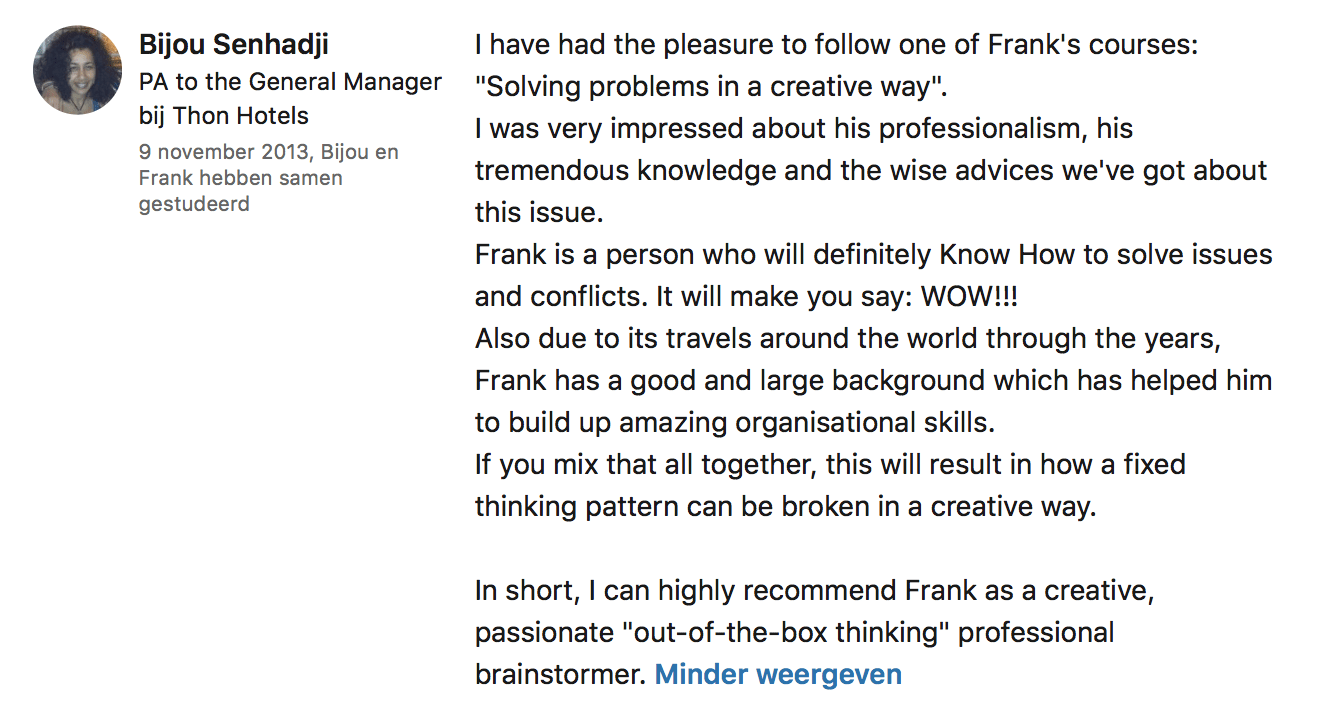Click Bijou Senhadji's profile photo
Image resolution: width=1322 pixels, height=706 pixels.
click(78, 70)
